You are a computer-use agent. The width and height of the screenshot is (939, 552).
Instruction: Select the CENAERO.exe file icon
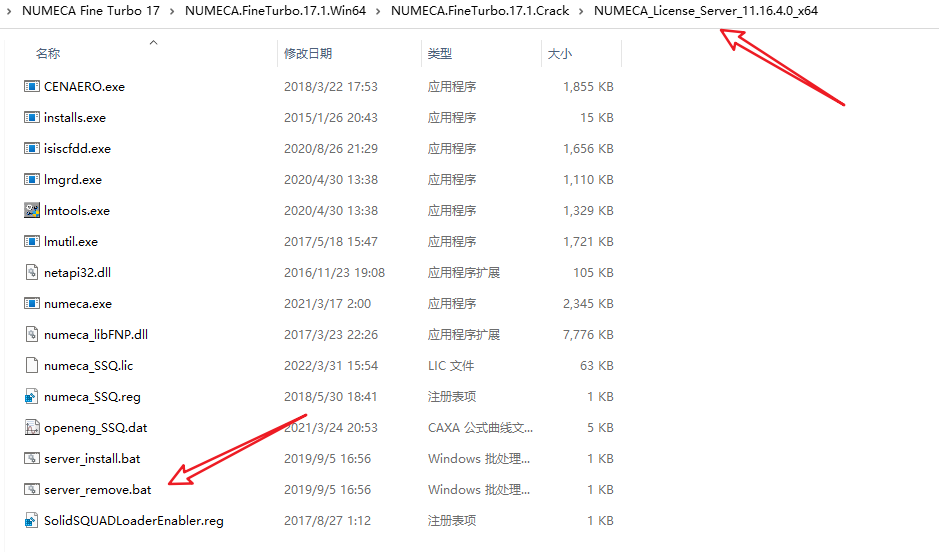point(32,86)
